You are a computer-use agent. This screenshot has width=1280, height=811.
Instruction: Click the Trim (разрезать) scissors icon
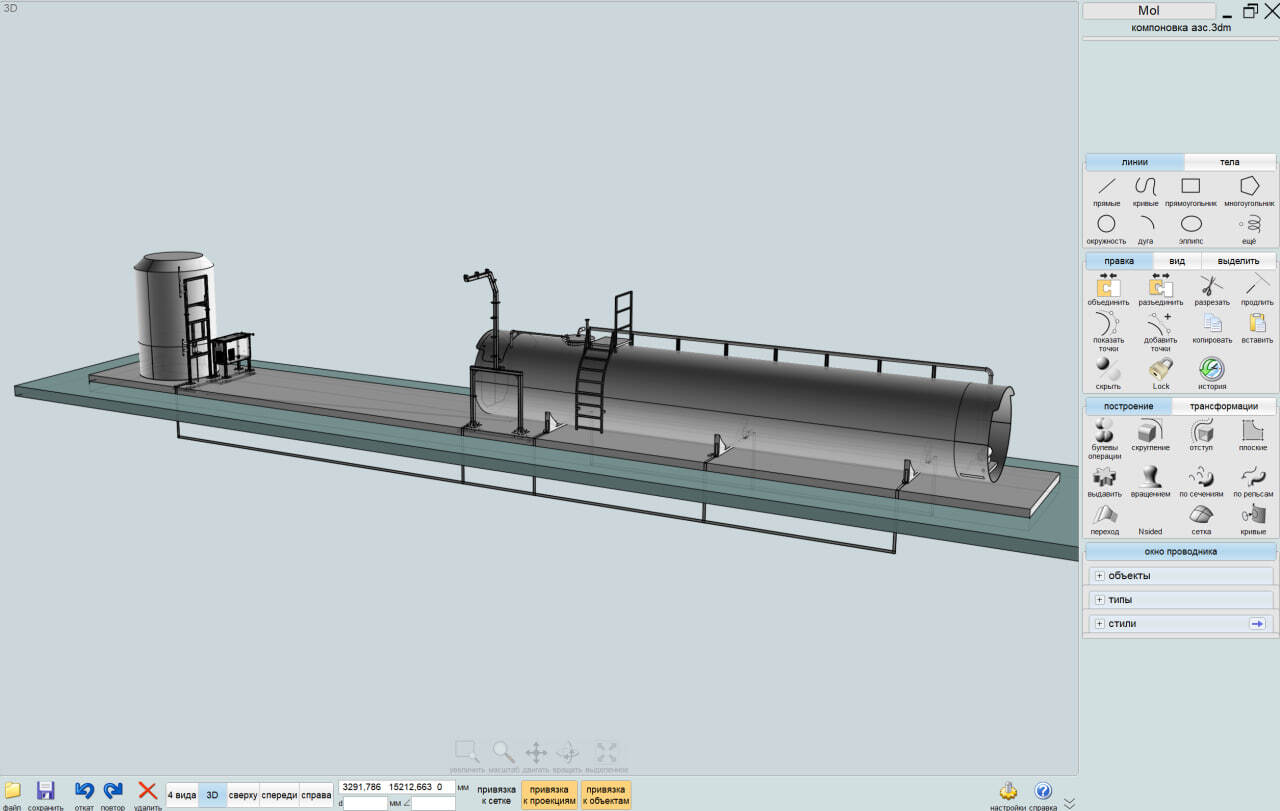pyautogui.click(x=1211, y=287)
